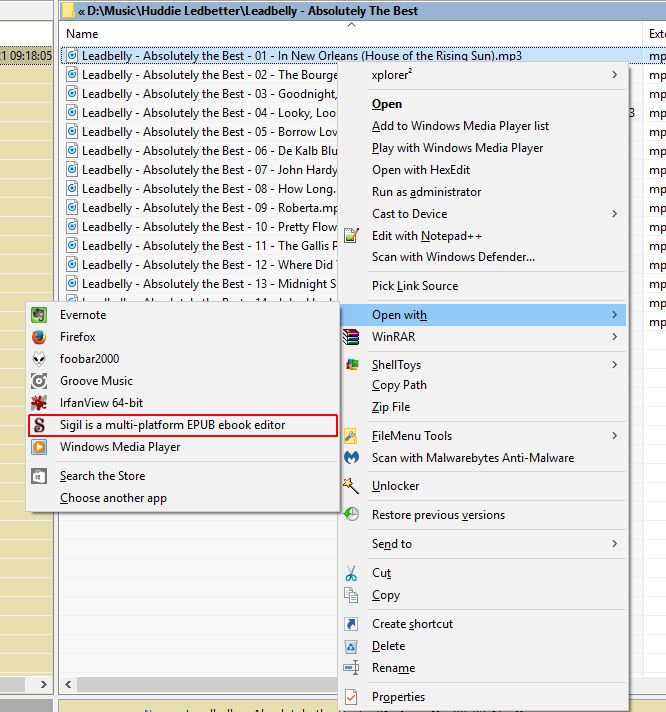Click the ShellToys icon
This screenshot has height=712, width=666.
point(352,364)
